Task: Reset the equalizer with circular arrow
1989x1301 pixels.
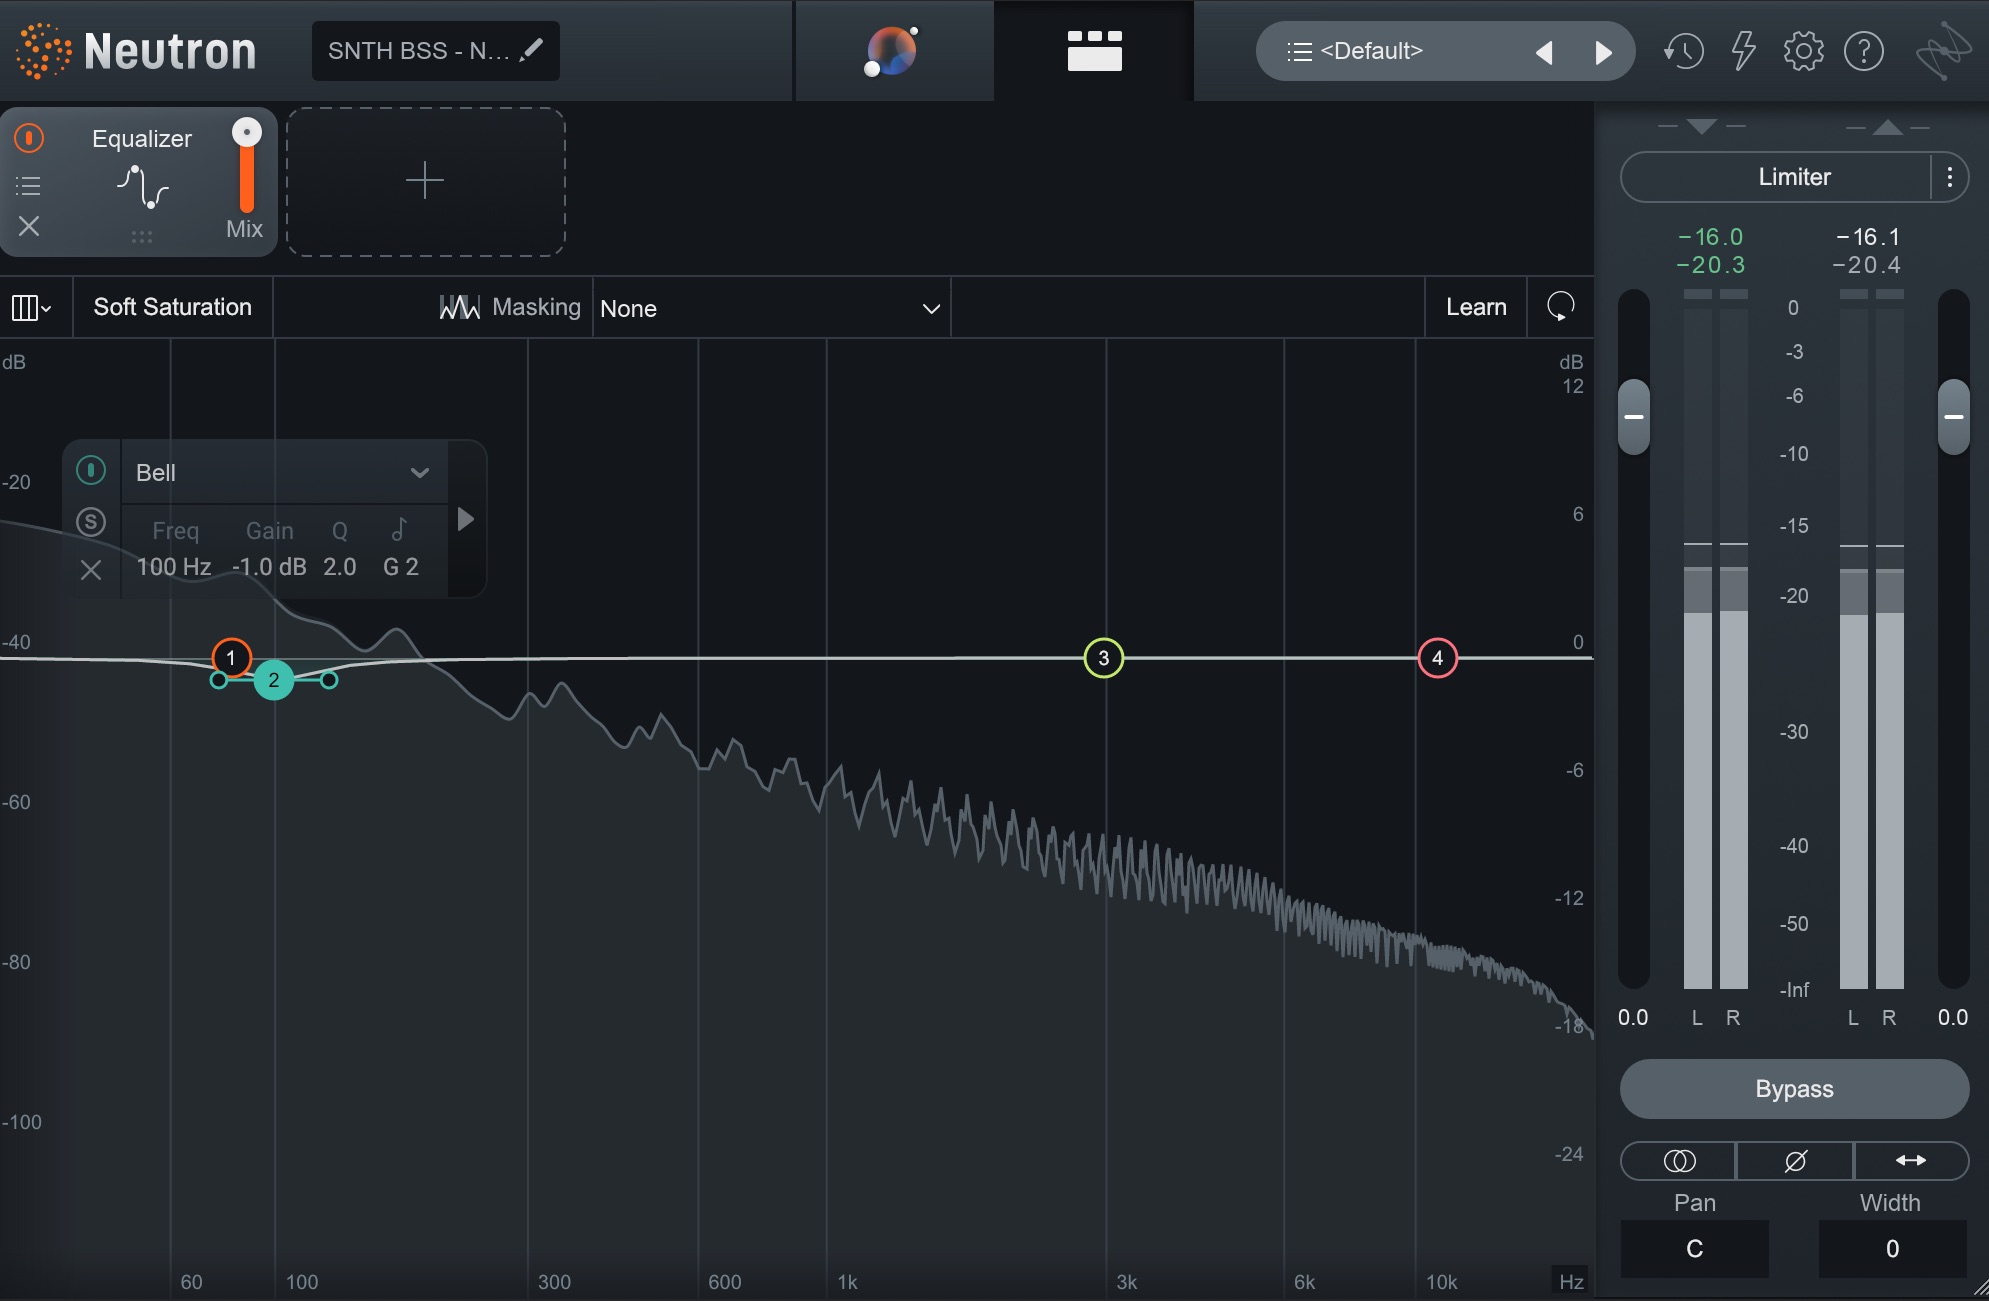Action: 1560,306
